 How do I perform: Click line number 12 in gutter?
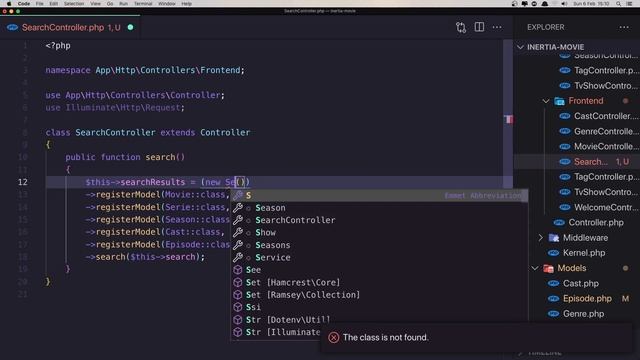[x=23, y=182]
